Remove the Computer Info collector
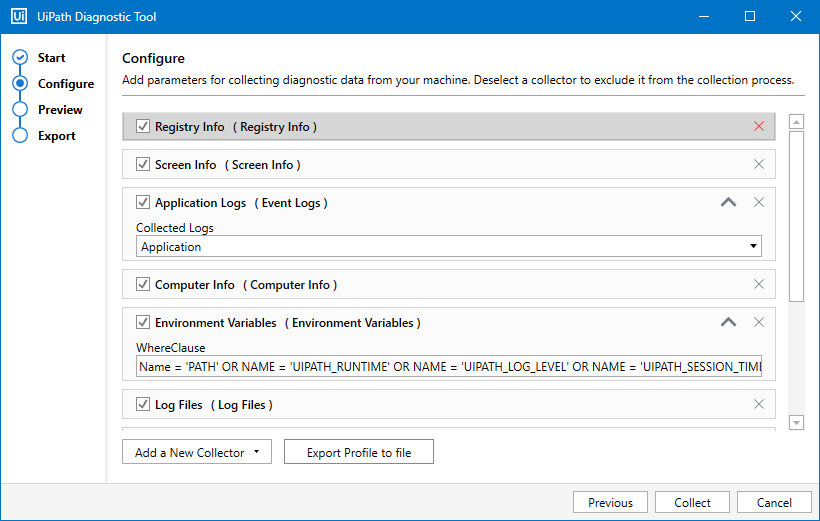The image size is (820, 521). [758, 284]
